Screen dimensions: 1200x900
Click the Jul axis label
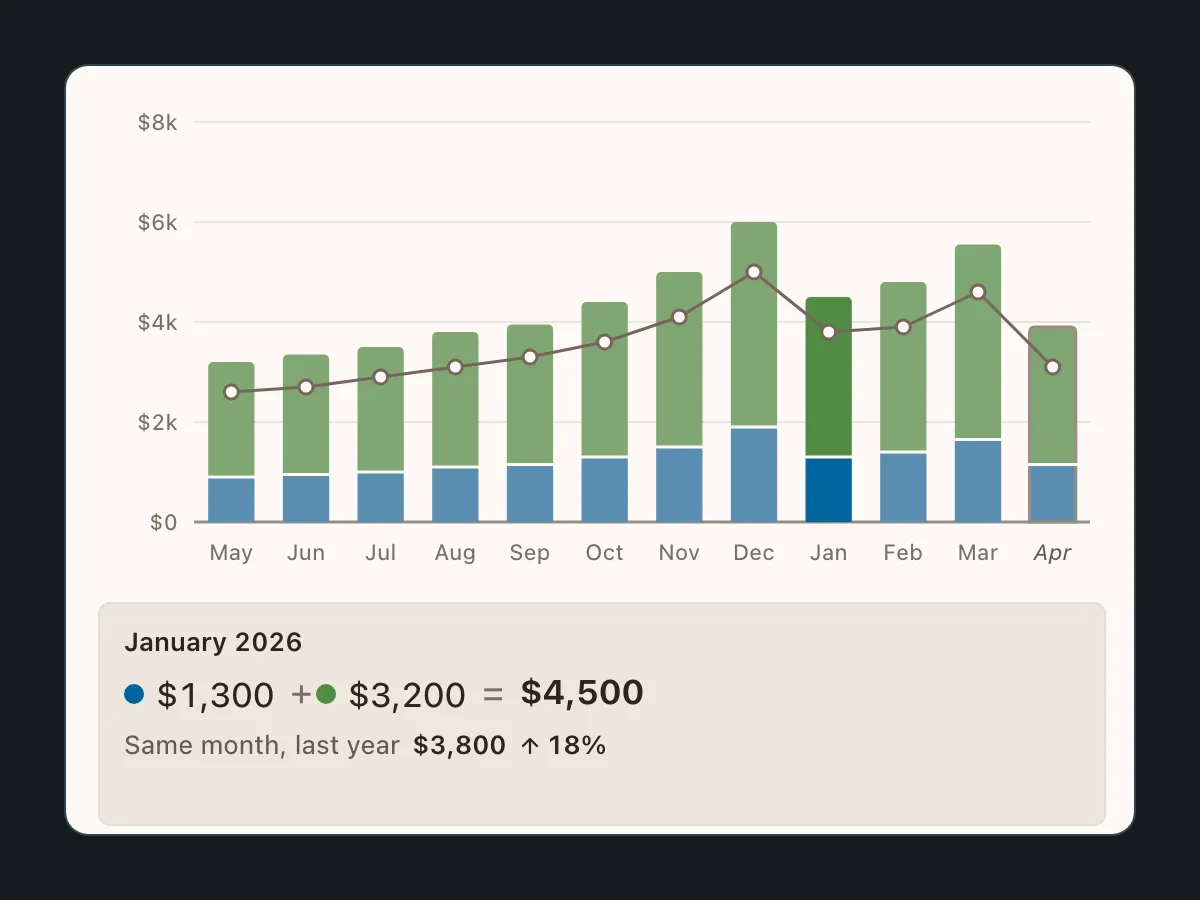(380, 553)
